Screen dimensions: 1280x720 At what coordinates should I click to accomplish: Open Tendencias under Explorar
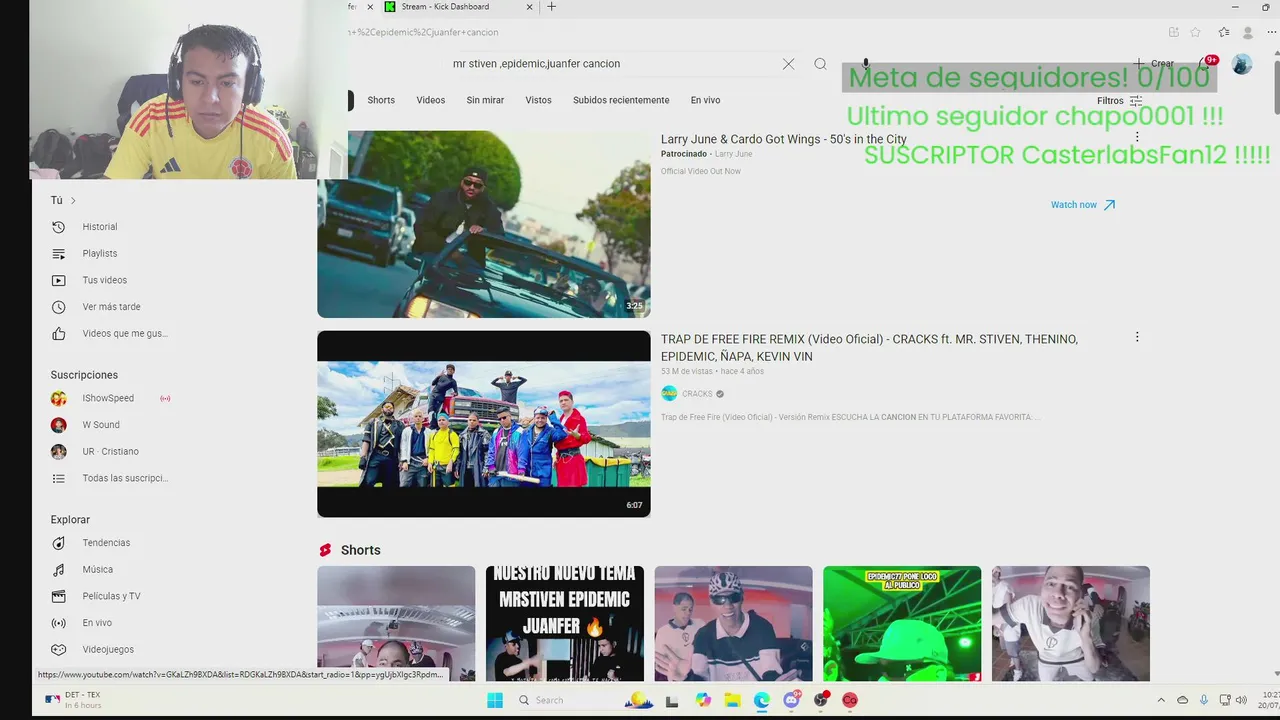coord(106,543)
